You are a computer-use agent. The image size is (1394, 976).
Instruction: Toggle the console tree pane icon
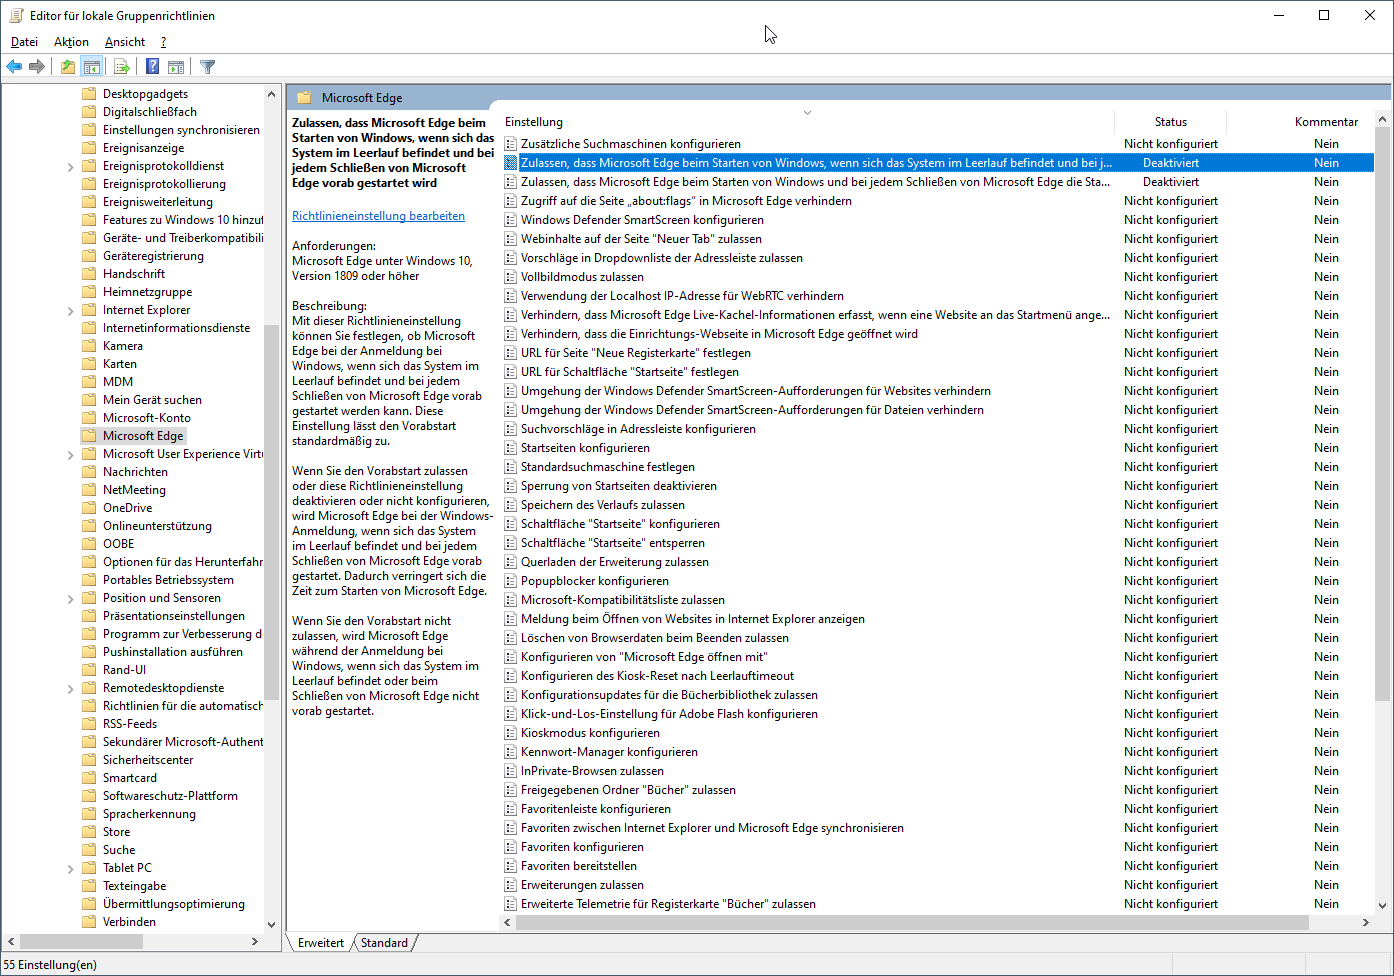pos(92,67)
